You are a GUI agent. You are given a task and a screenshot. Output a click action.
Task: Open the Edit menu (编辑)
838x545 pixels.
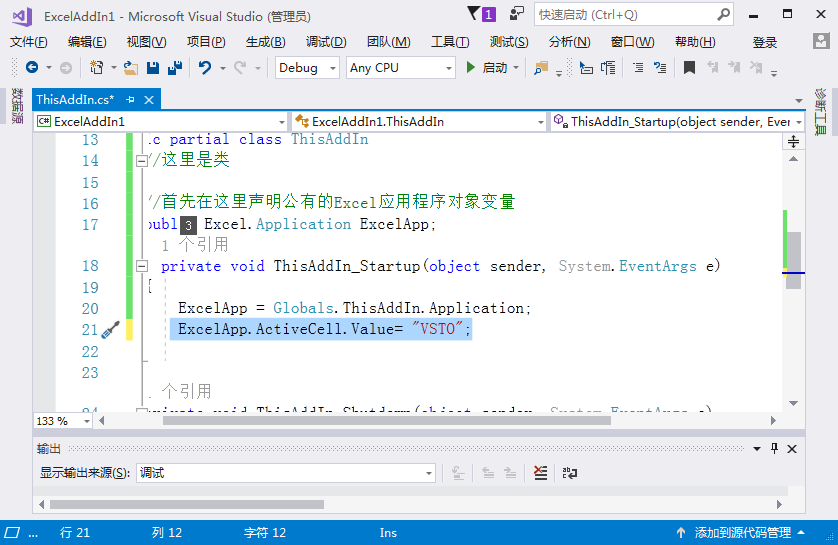[87, 42]
